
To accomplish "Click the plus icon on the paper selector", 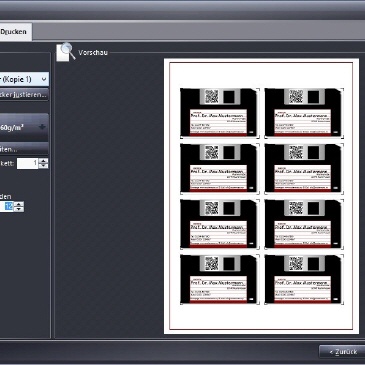I will coord(42,127).
